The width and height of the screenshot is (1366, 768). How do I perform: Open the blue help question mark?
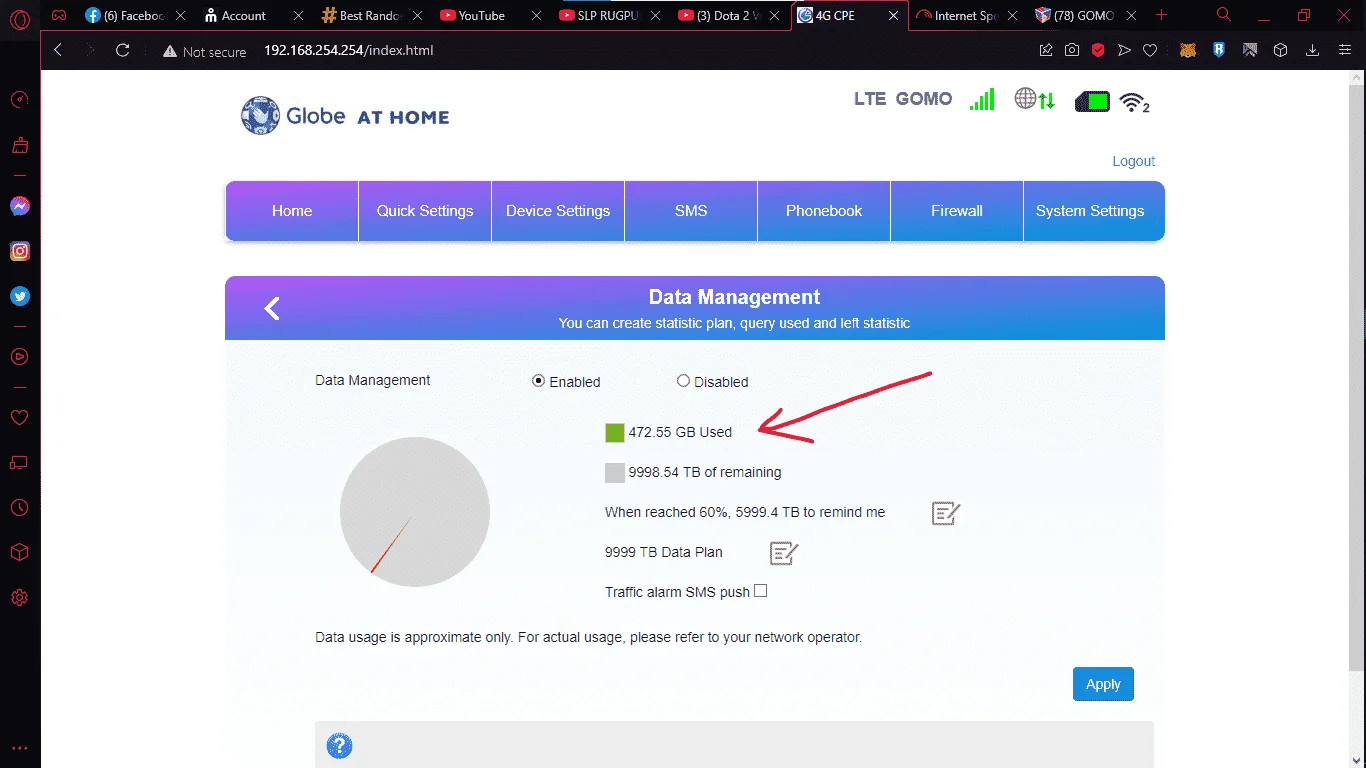pyautogui.click(x=340, y=746)
